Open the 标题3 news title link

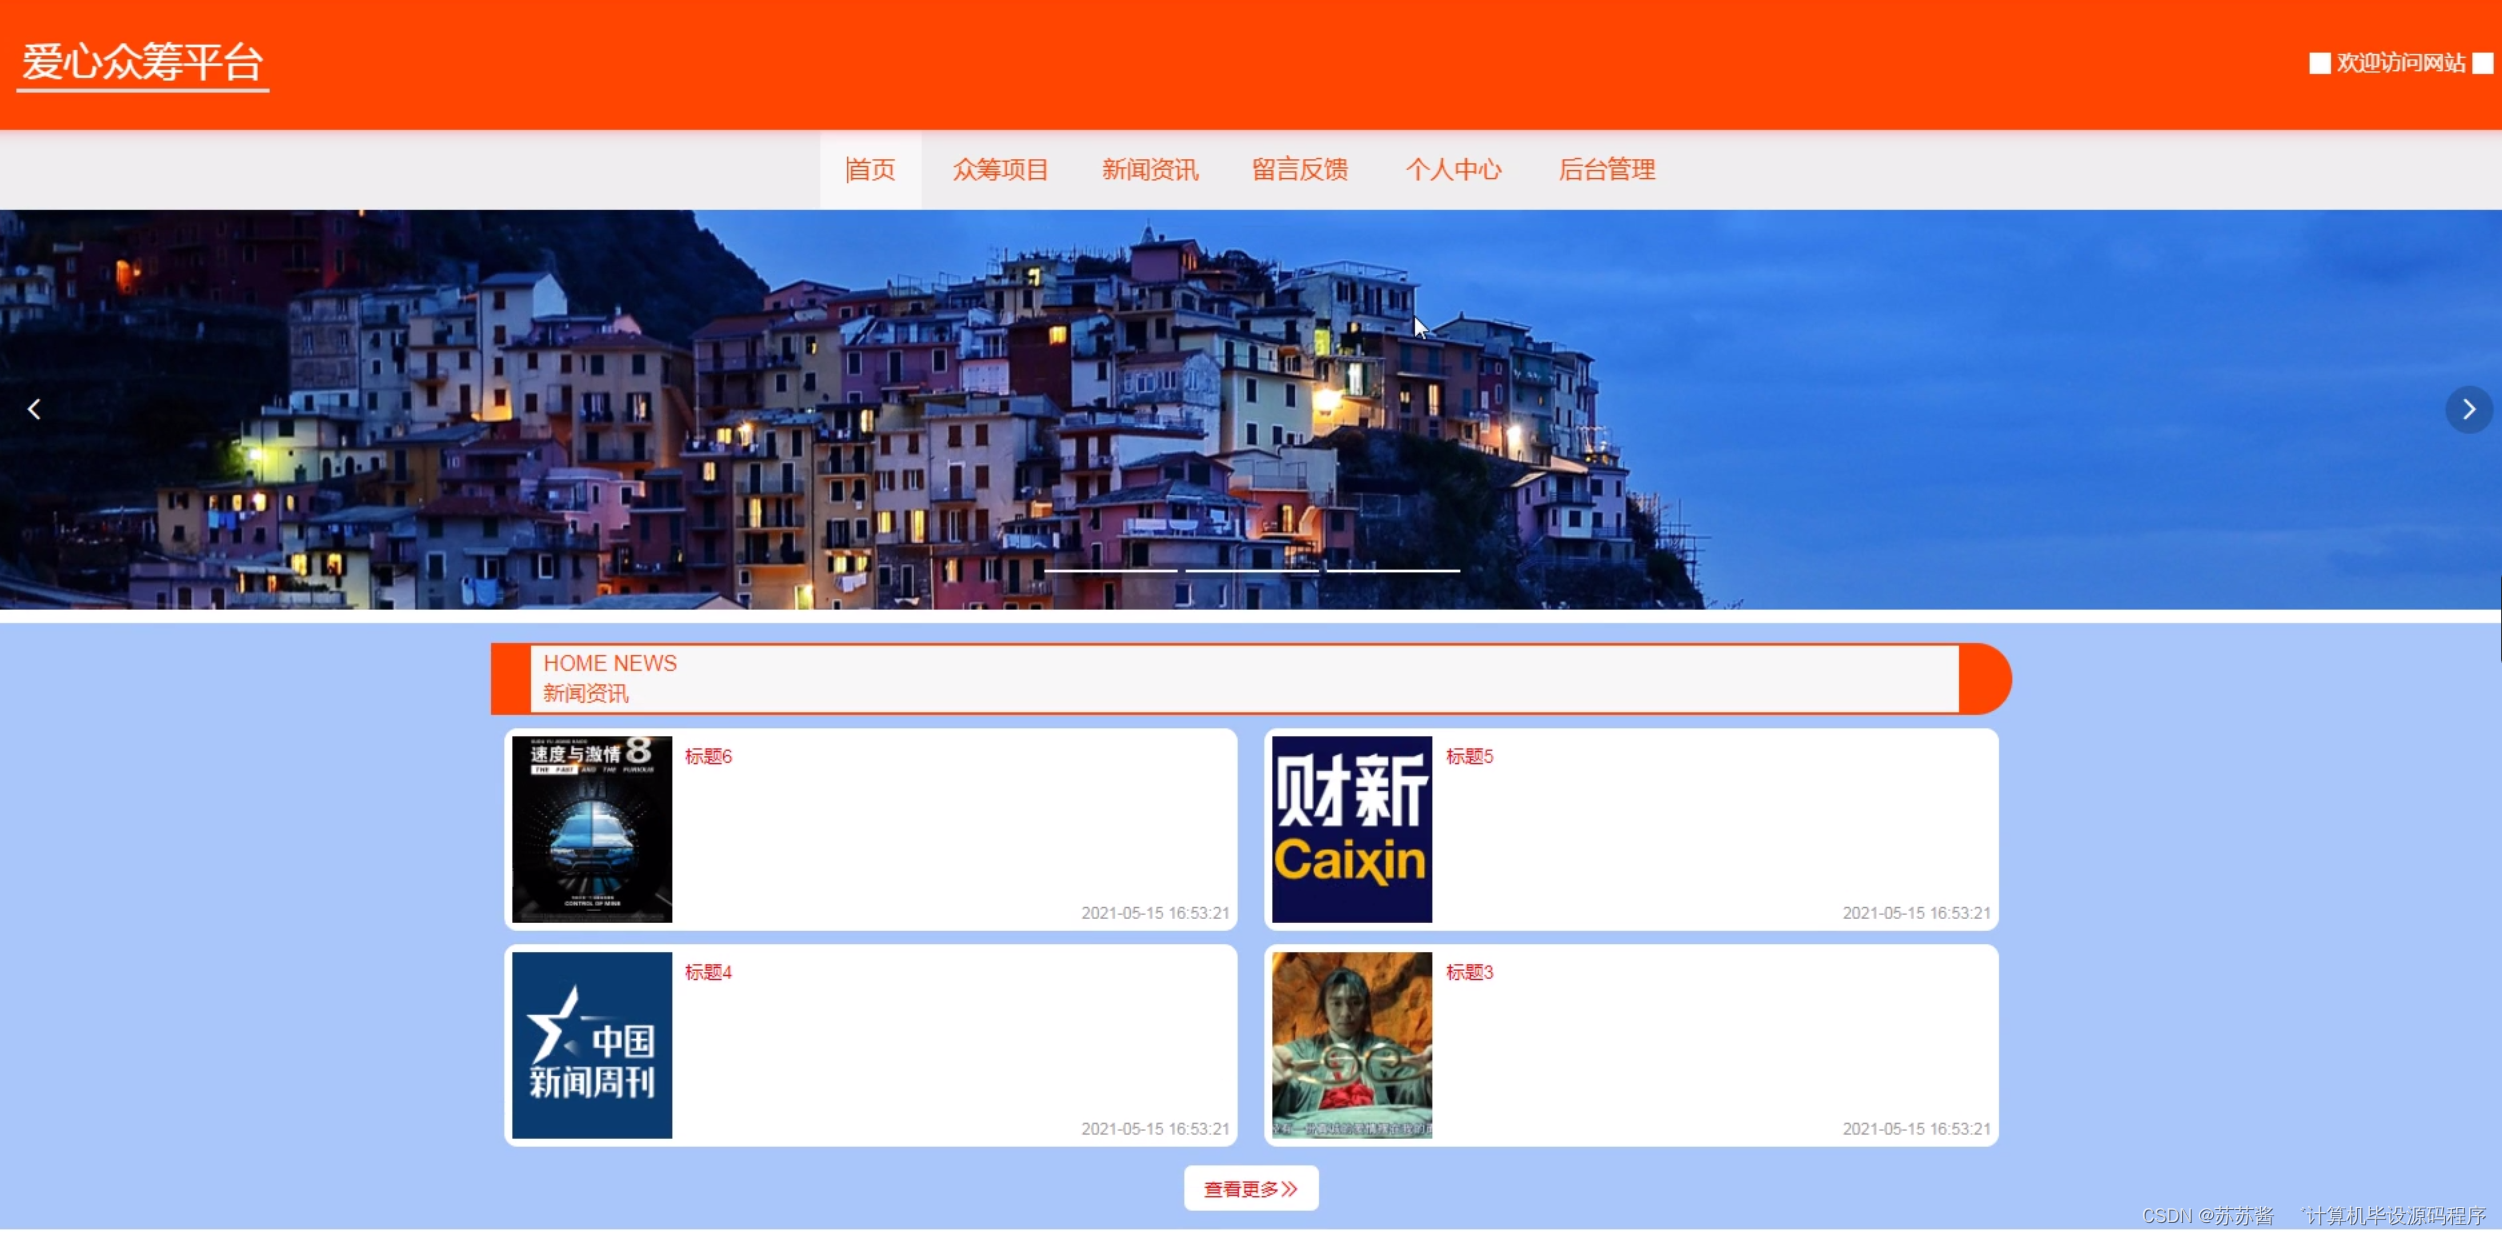point(1469,972)
